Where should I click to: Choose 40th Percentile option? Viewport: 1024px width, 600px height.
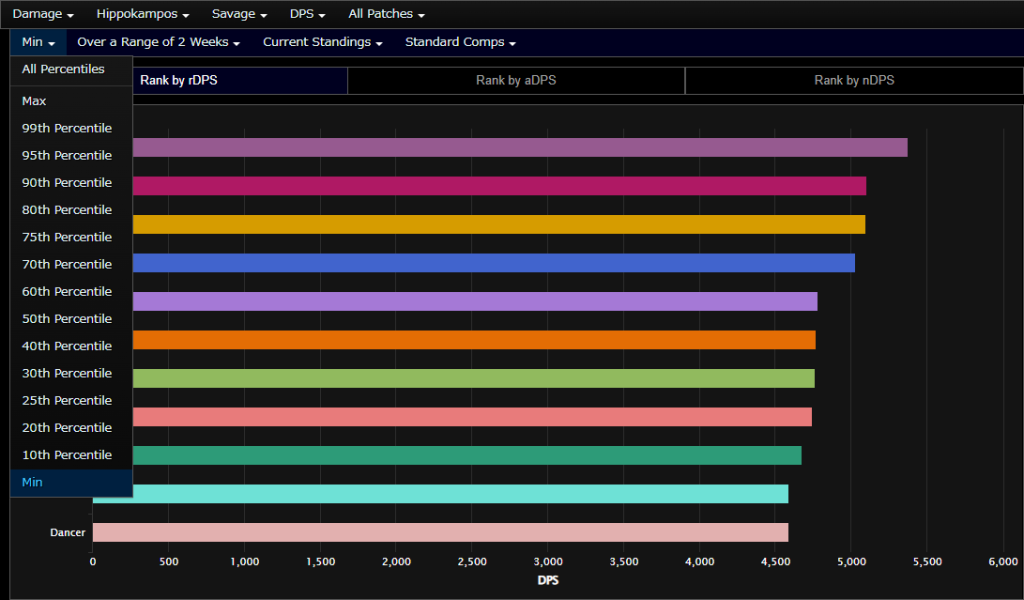tap(71, 346)
